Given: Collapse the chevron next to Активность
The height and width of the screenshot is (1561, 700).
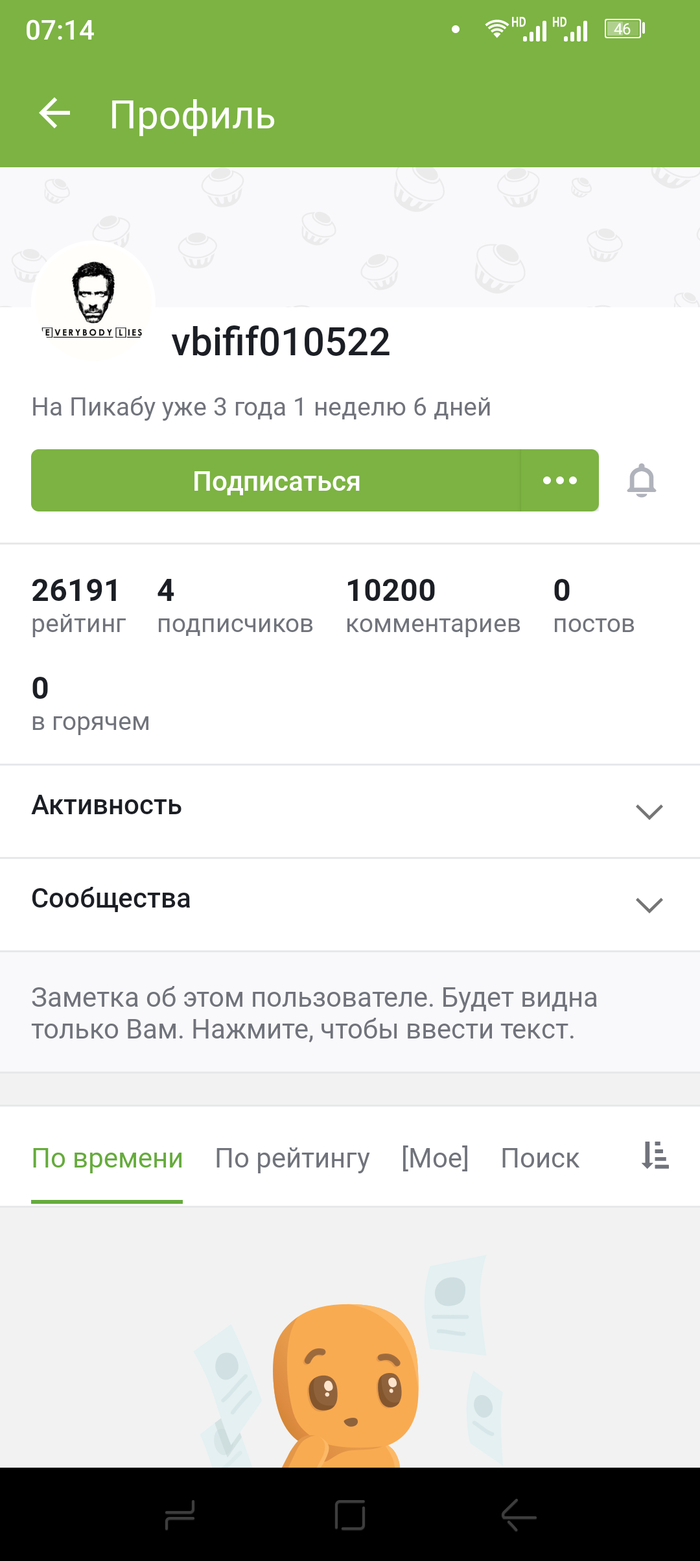Looking at the screenshot, I should 649,811.
